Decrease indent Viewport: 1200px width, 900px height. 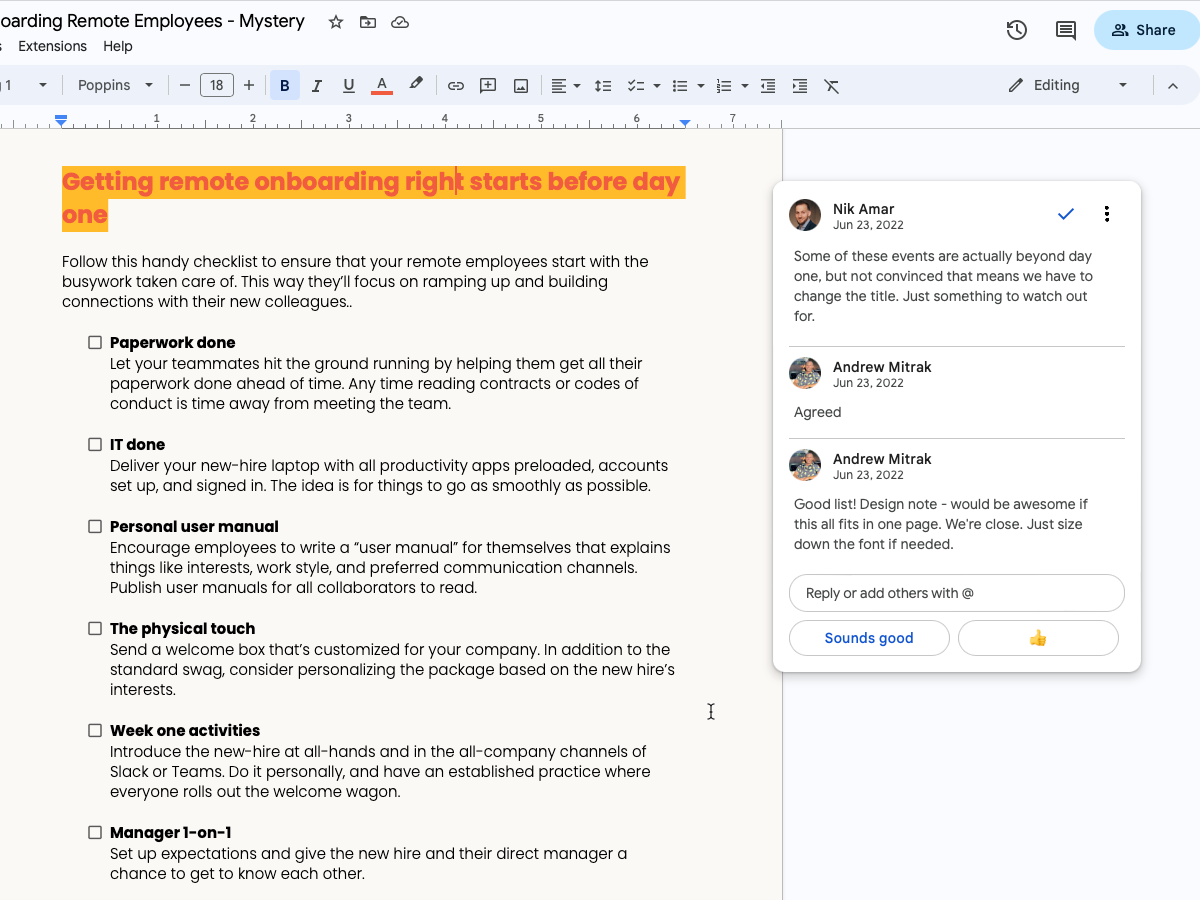pos(768,86)
